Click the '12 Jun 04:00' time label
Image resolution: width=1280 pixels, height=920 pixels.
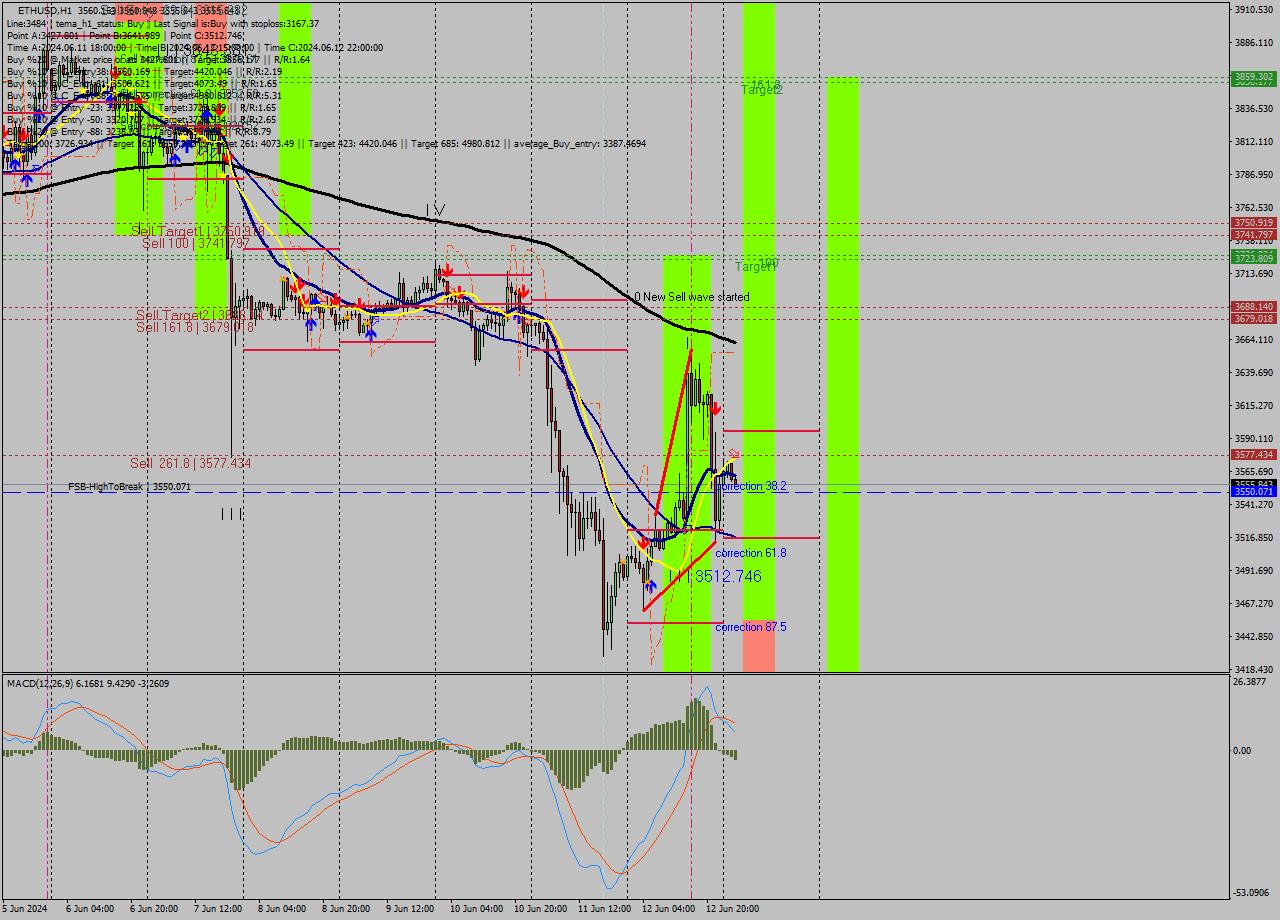tap(669, 909)
